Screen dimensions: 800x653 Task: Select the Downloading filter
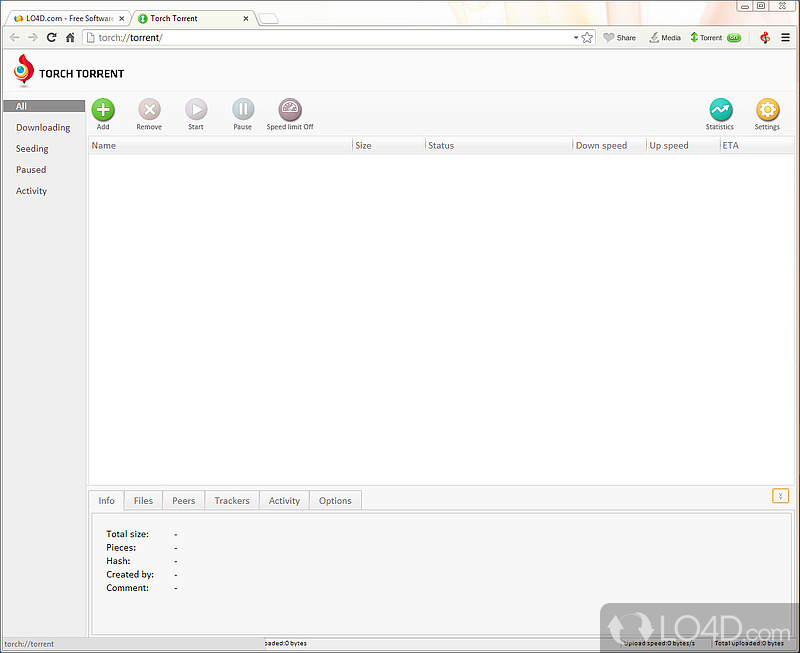43,128
